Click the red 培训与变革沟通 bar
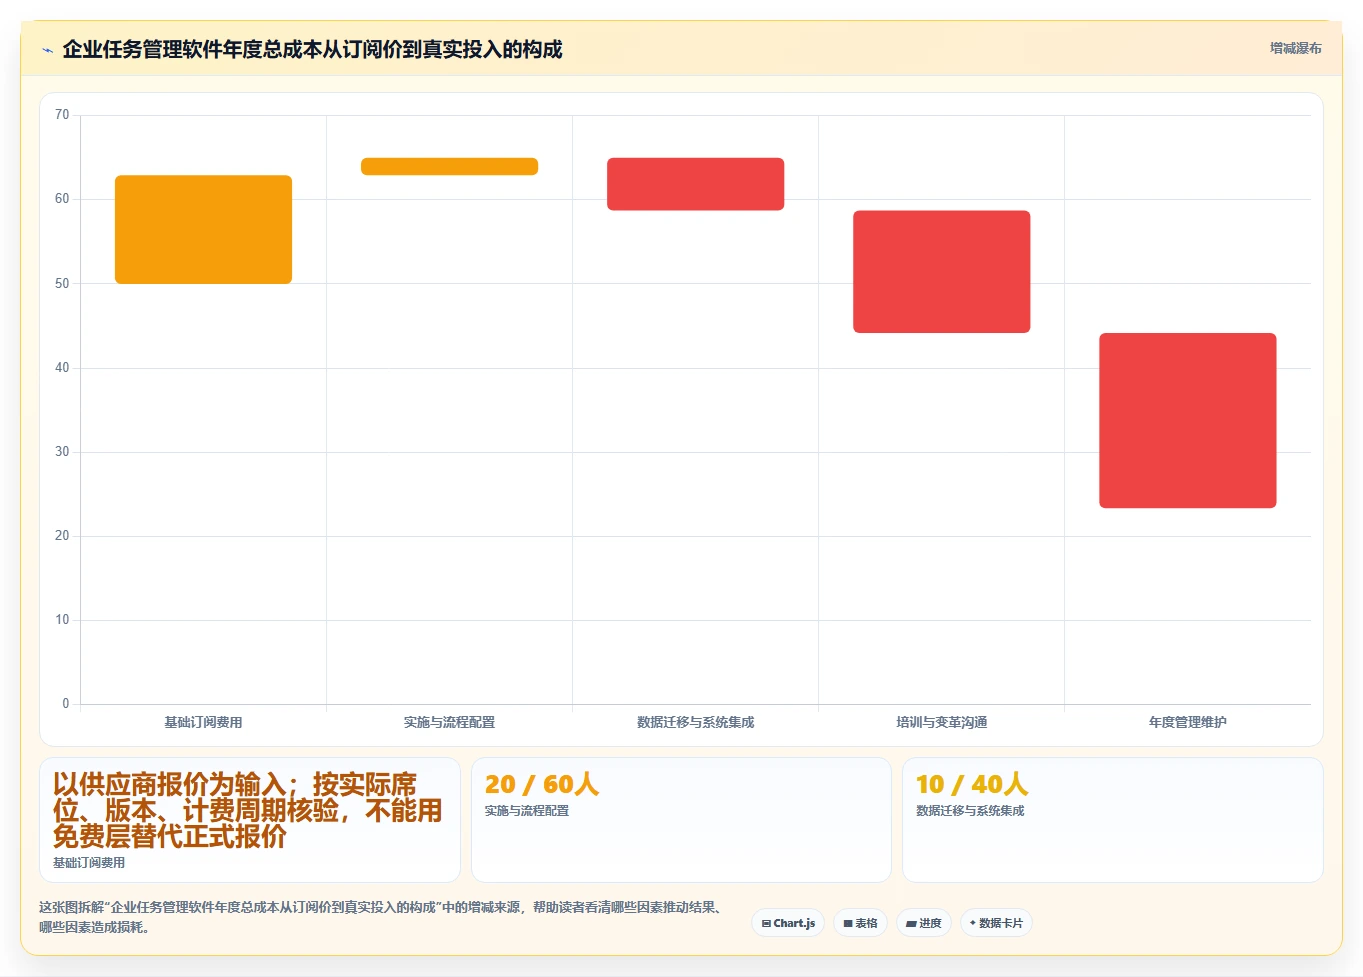This screenshot has height=977, width=1363. click(x=941, y=271)
